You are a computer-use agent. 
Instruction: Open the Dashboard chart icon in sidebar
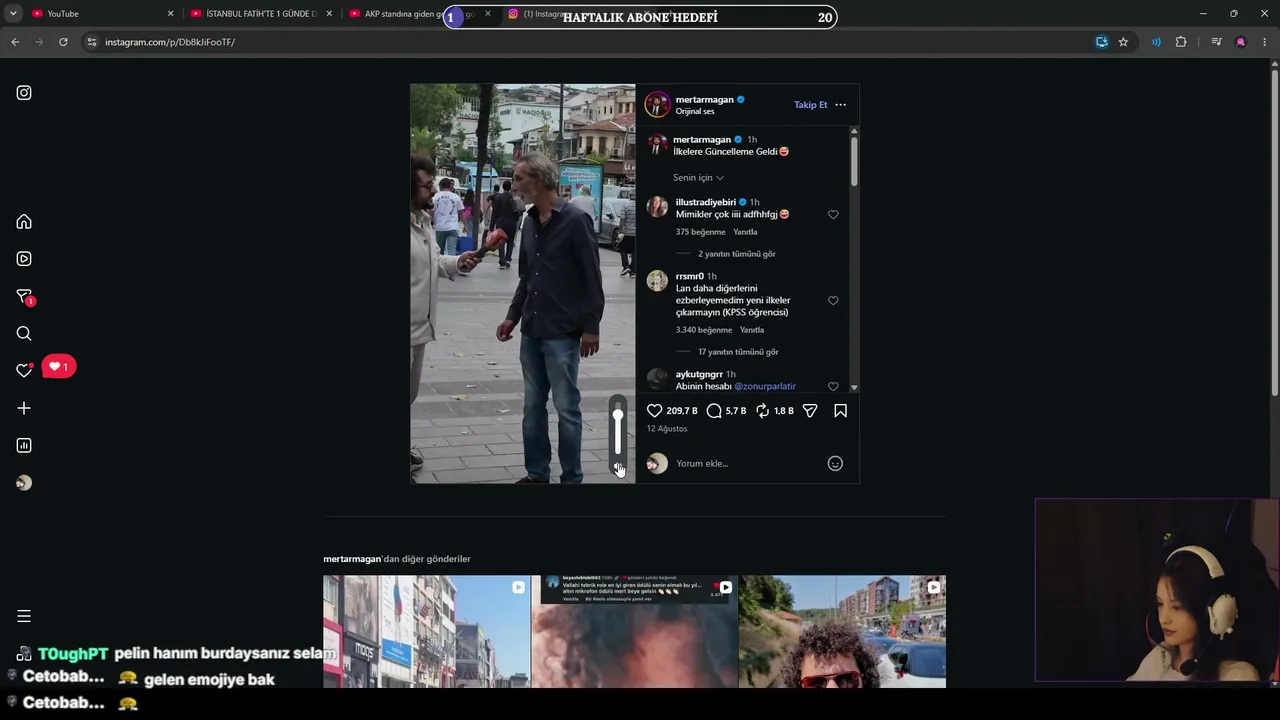click(x=24, y=446)
